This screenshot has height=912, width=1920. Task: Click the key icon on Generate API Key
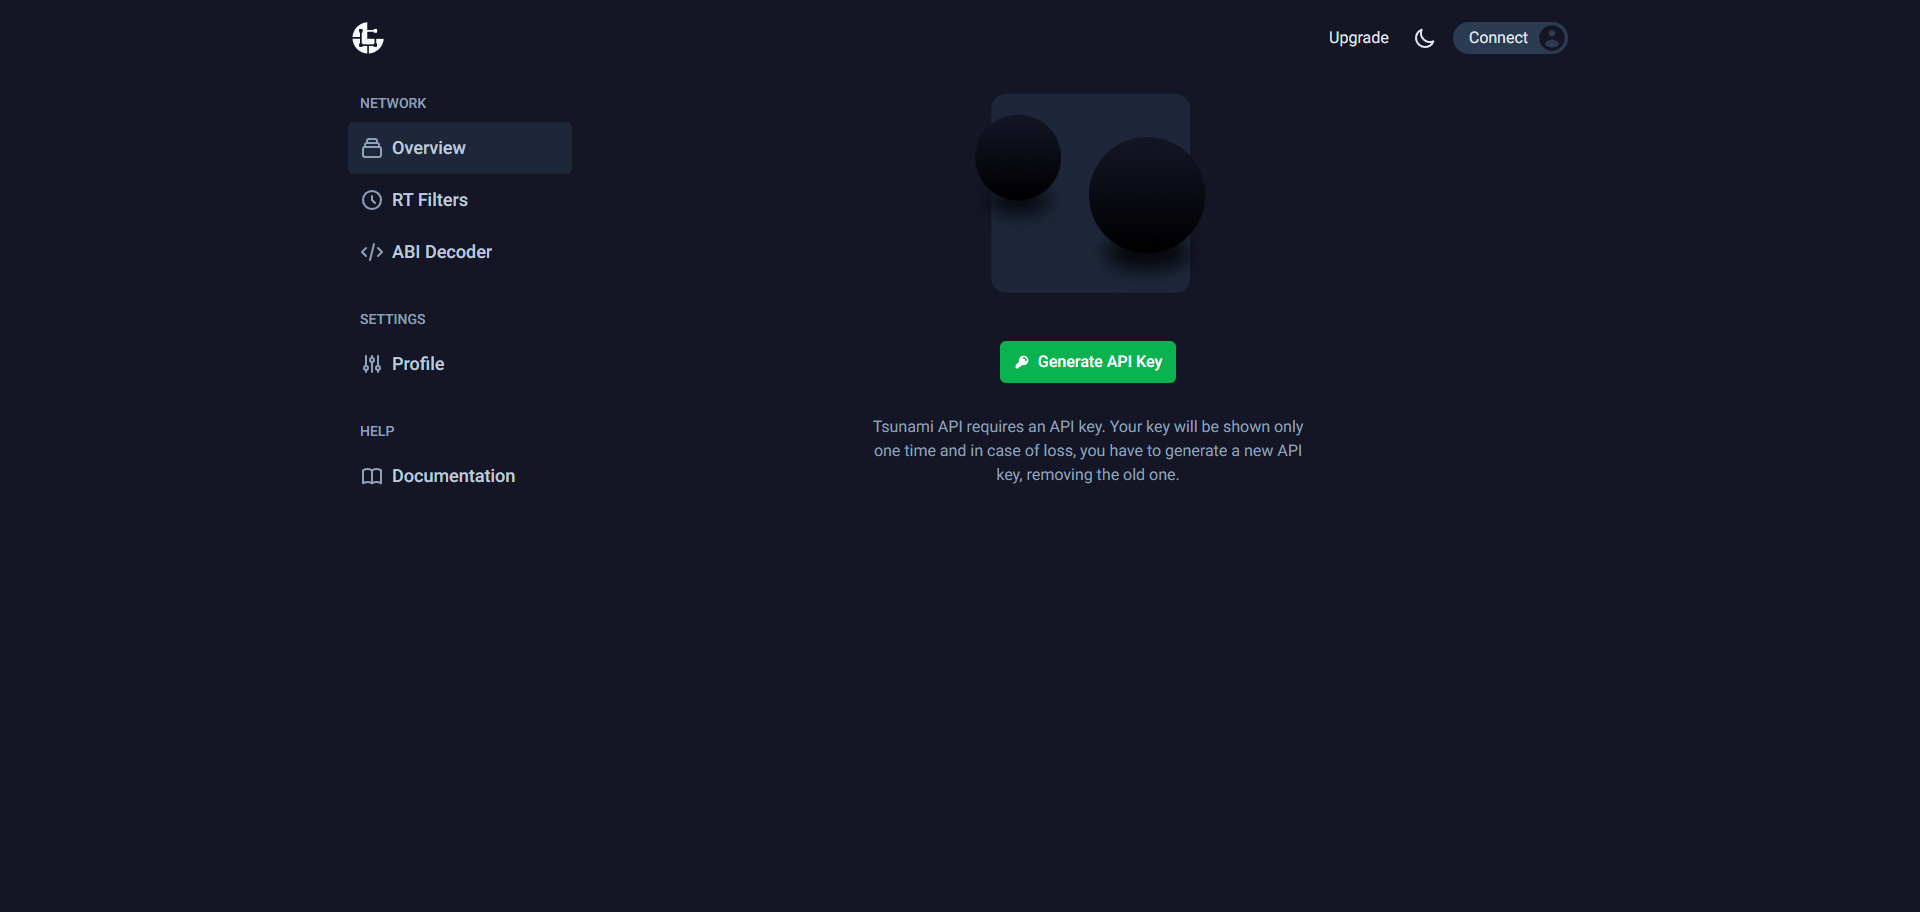(x=1022, y=362)
